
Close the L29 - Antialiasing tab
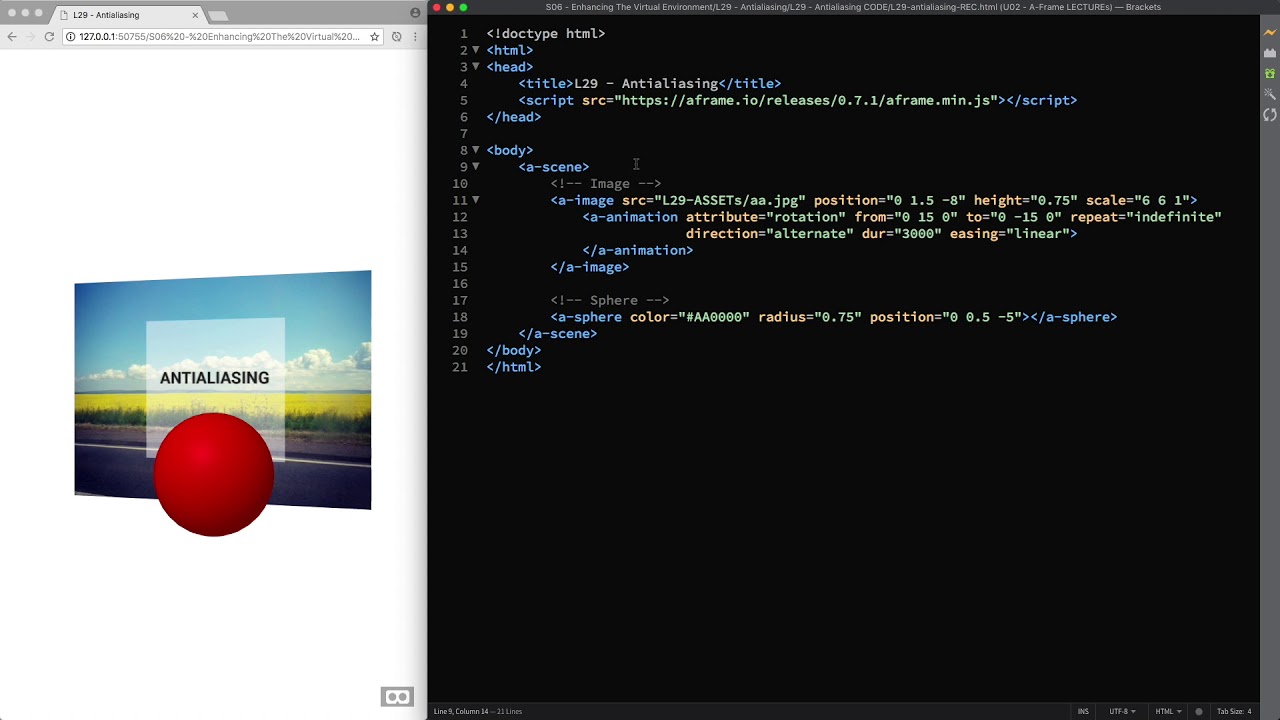195,15
